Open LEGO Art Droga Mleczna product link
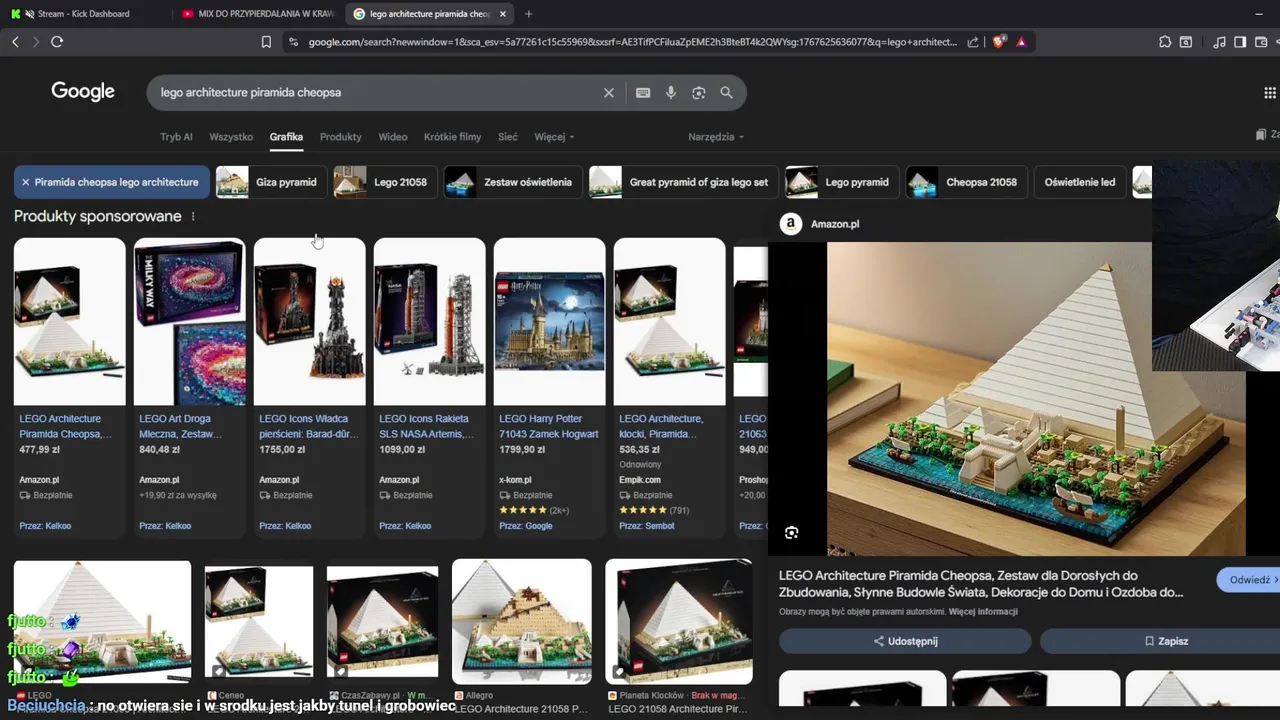1280x720 pixels. click(x=181, y=426)
